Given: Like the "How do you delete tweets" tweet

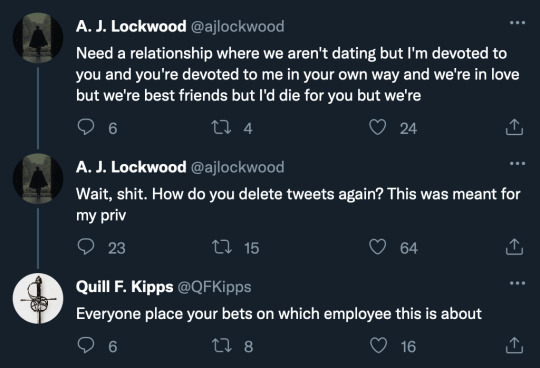Looking at the screenshot, I should tap(377, 247).
